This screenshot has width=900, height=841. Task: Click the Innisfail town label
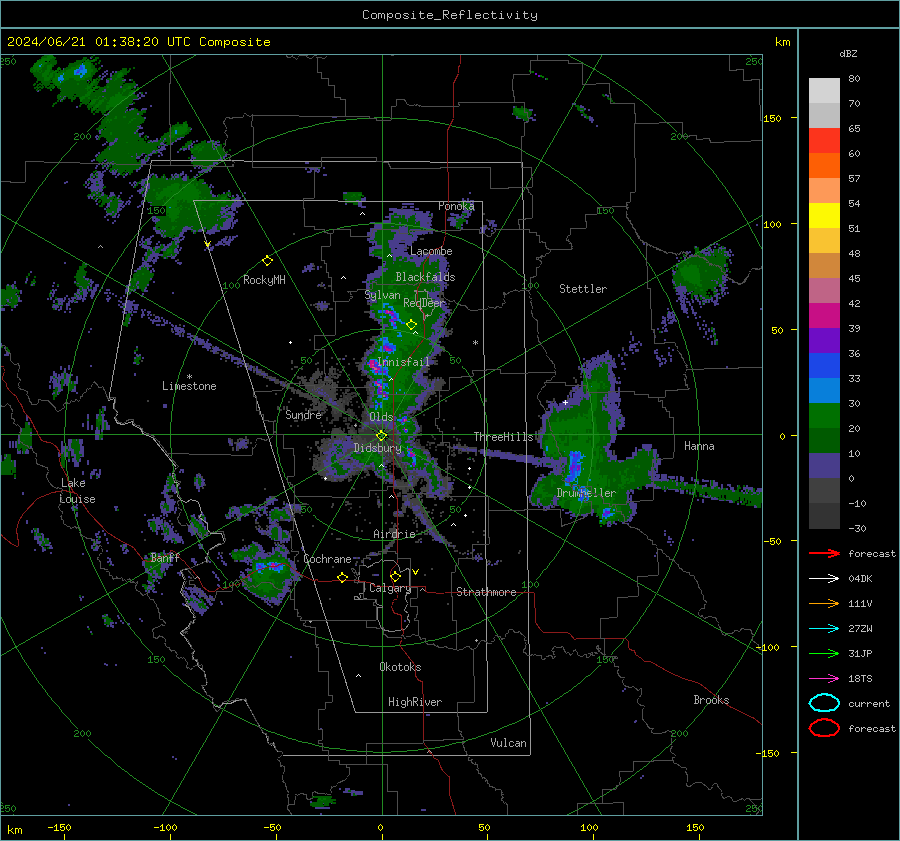[403, 362]
